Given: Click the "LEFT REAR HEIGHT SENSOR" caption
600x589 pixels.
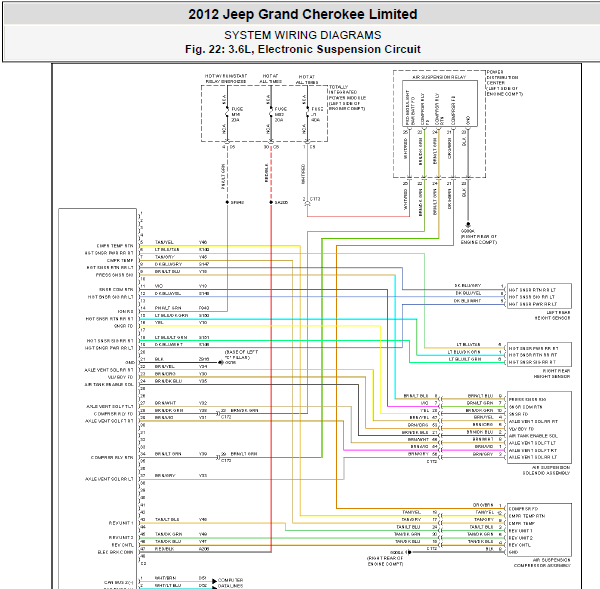Looking at the screenshot, I should click(x=552, y=315).
